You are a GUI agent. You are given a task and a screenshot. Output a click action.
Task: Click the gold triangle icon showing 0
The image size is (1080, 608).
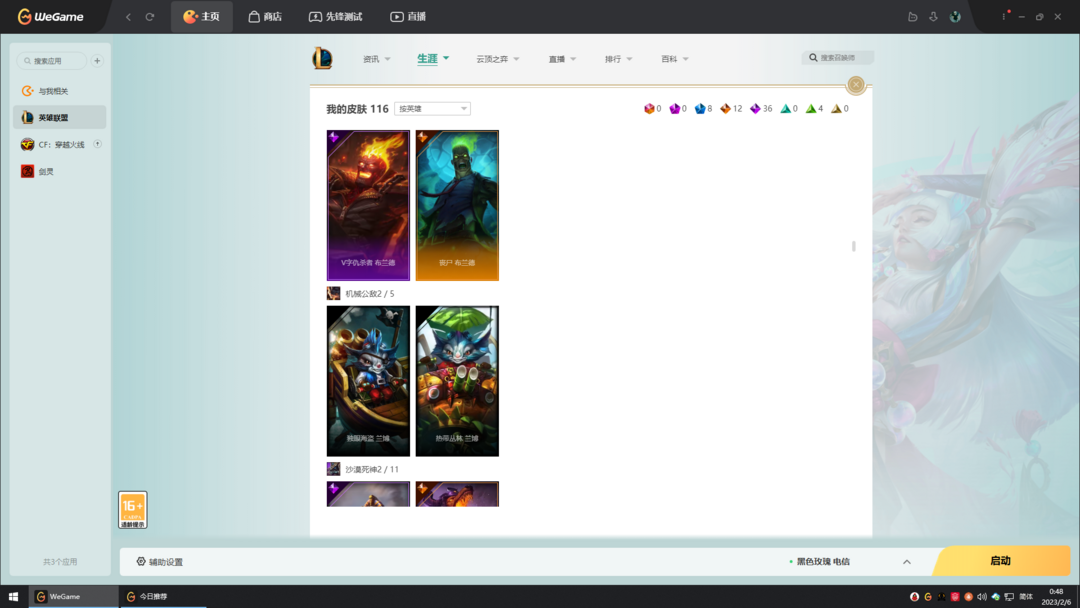pos(836,109)
